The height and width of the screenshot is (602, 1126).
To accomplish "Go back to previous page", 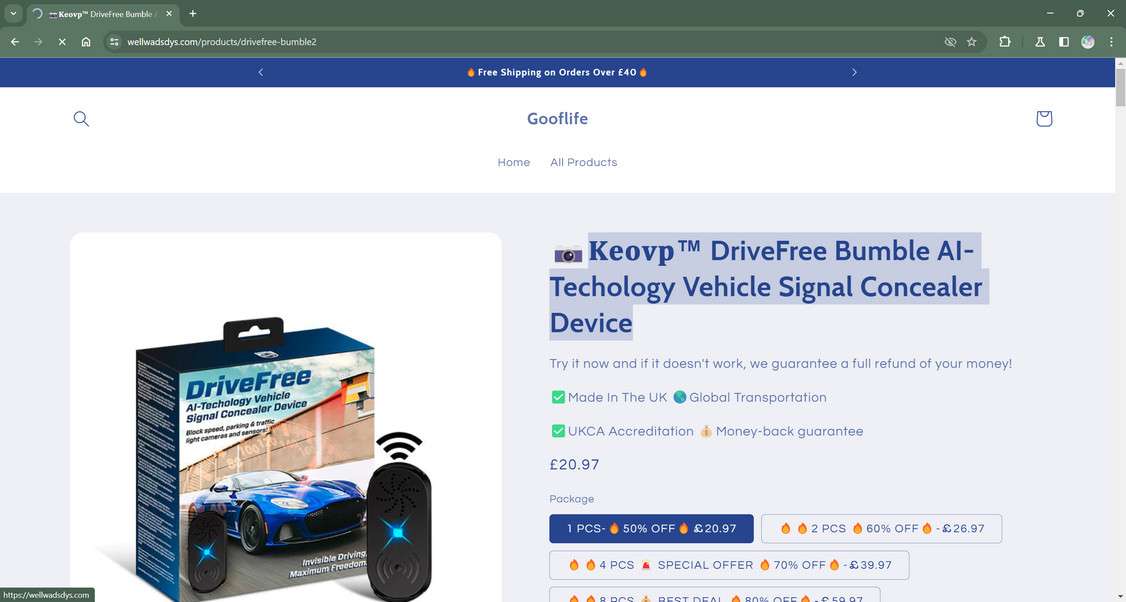I will [x=14, y=42].
